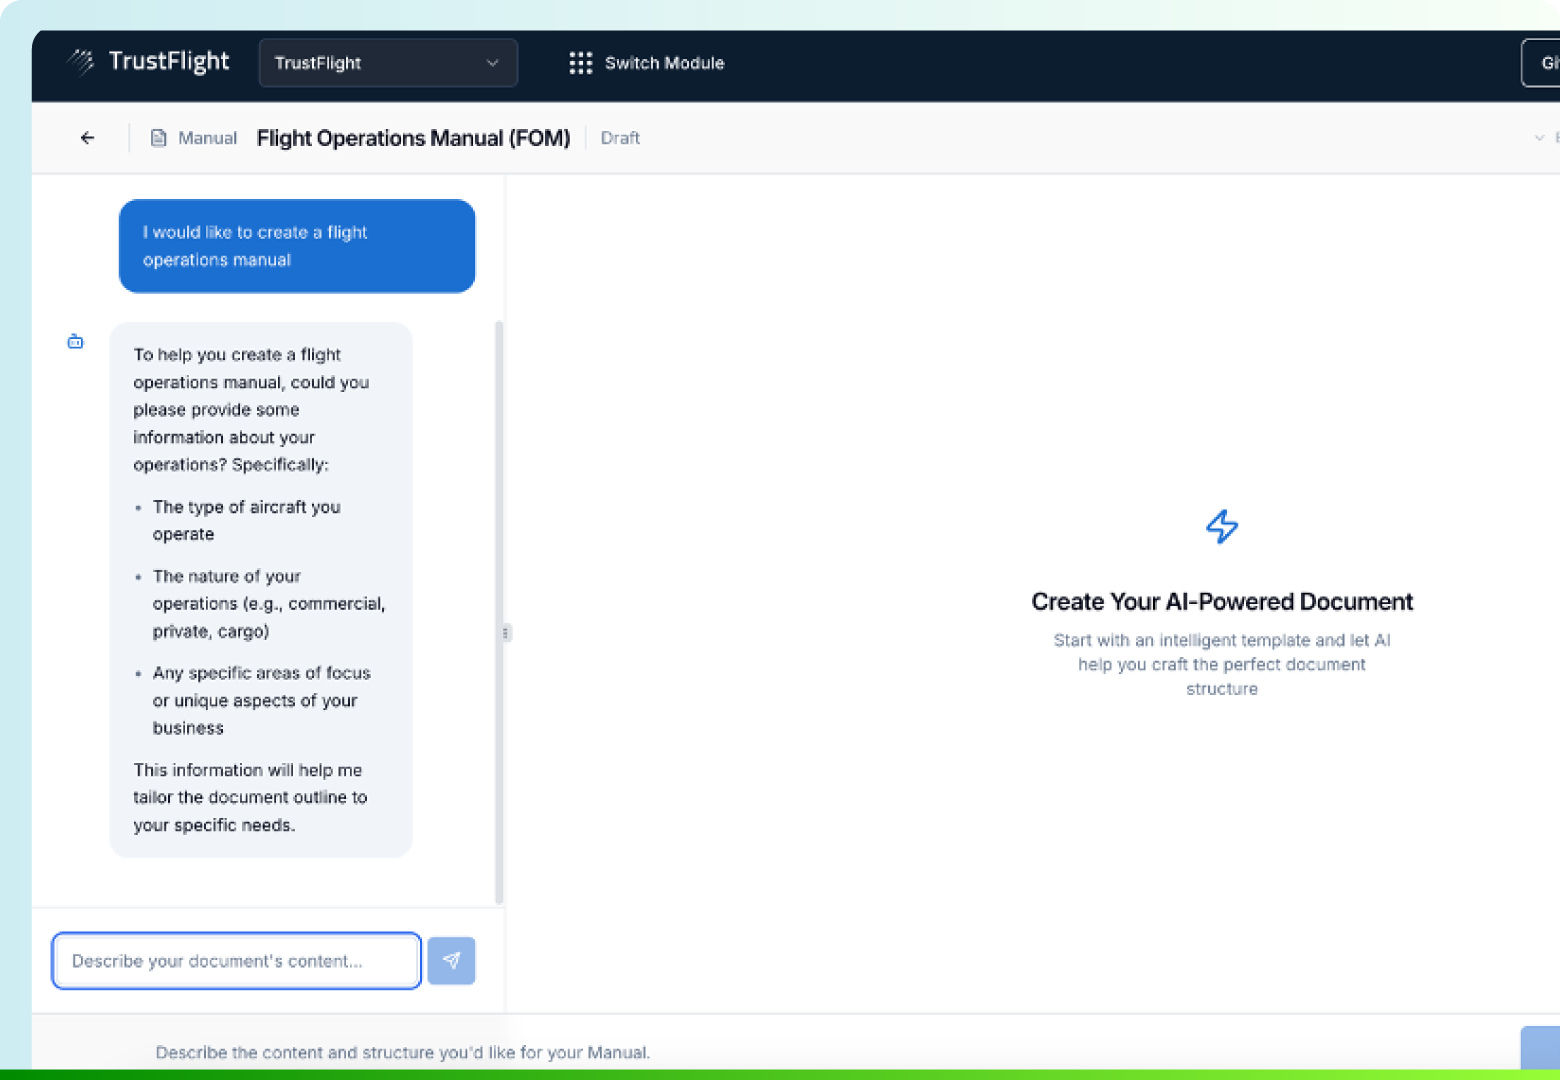This screenshot has height=1080, width=1560.
Task: Click the Manual document icon
Action: click(158, 138)
